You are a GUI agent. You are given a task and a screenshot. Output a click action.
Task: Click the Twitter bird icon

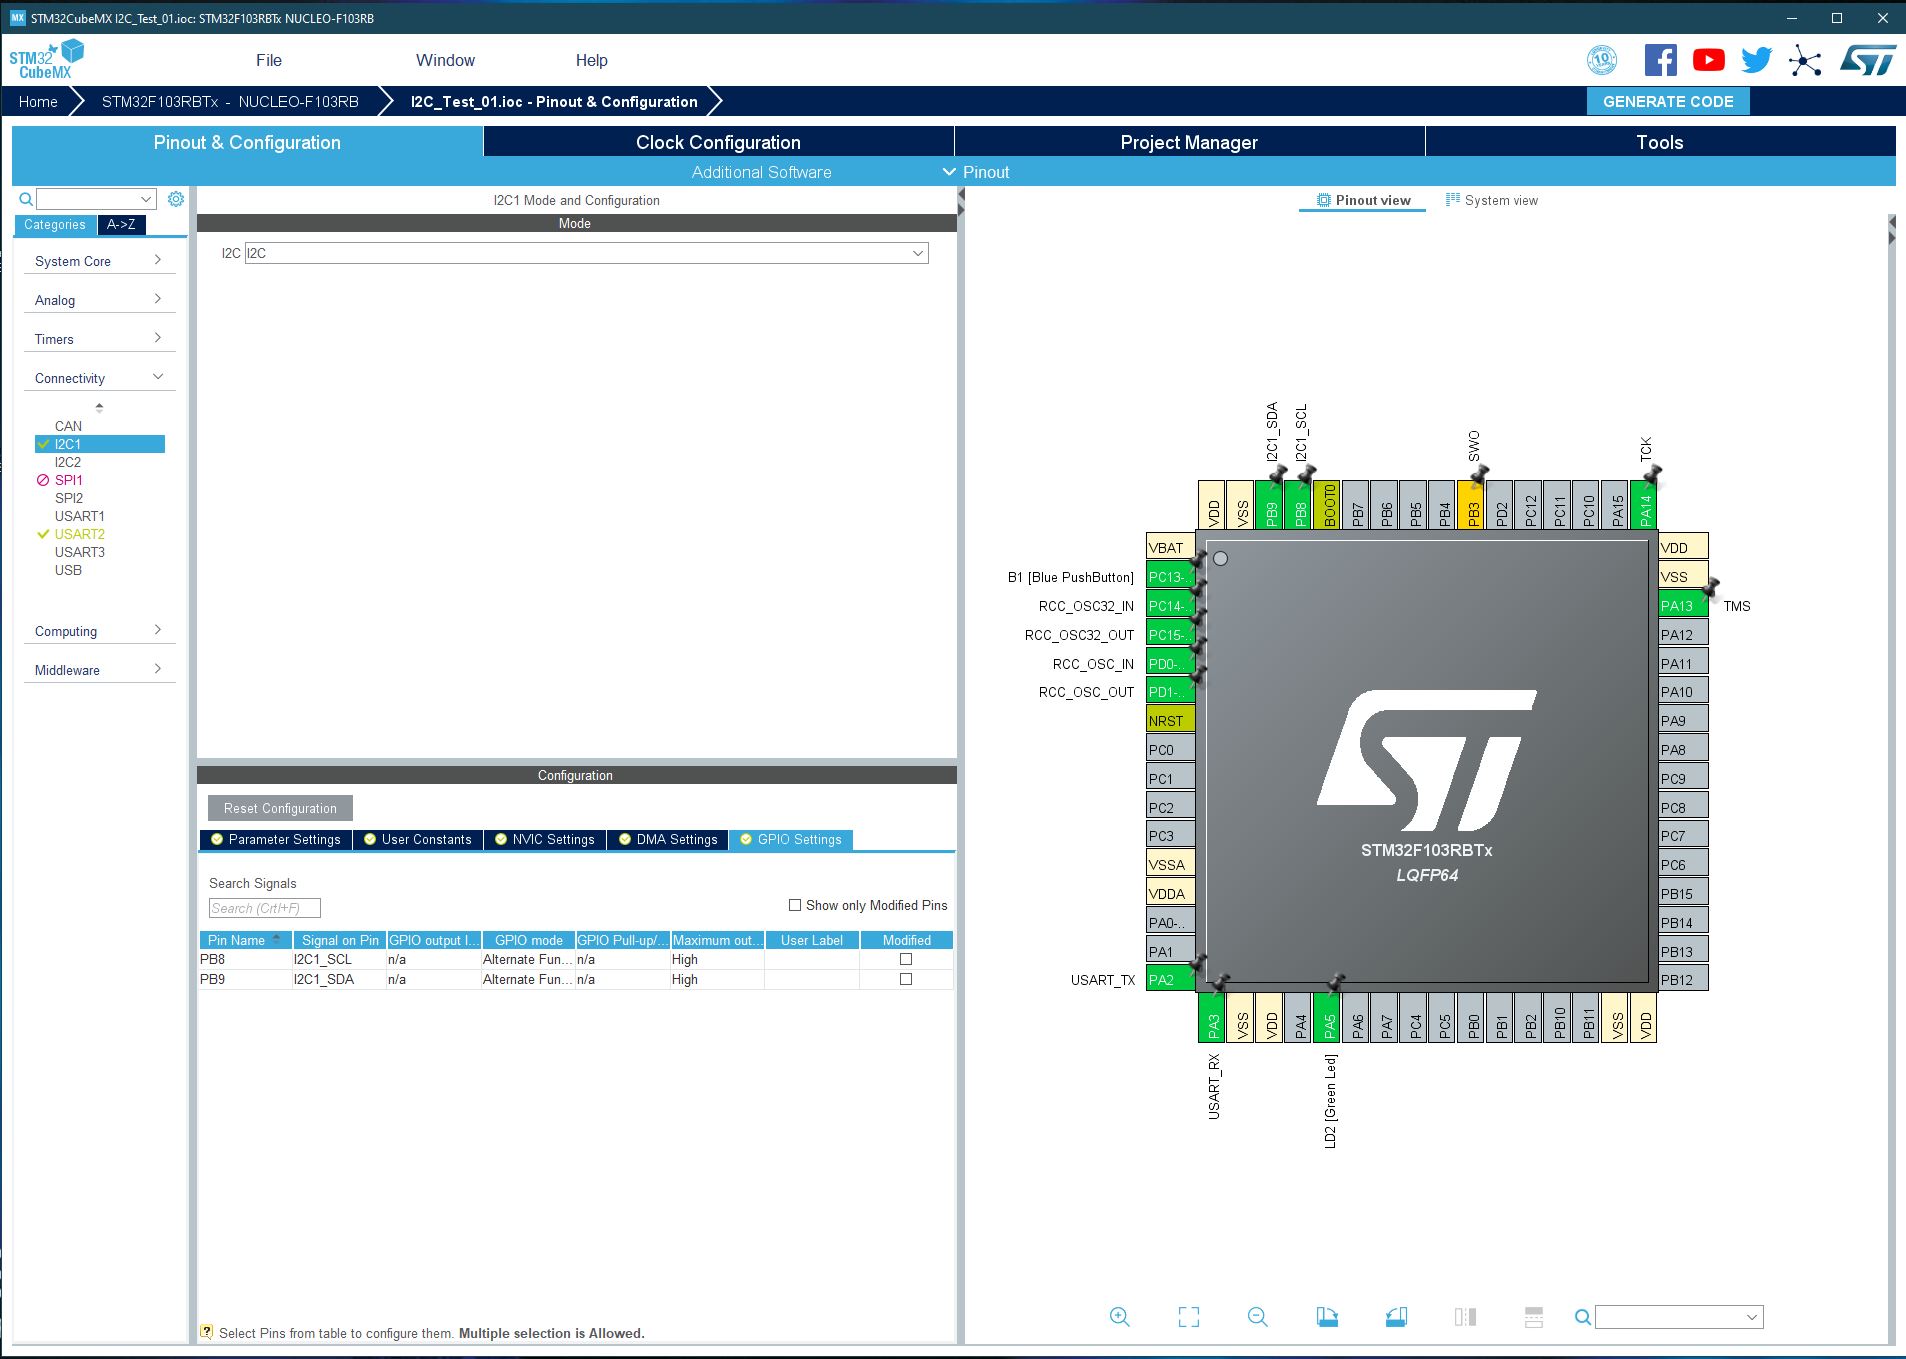pyautogui.click(x=1756, y=60)
